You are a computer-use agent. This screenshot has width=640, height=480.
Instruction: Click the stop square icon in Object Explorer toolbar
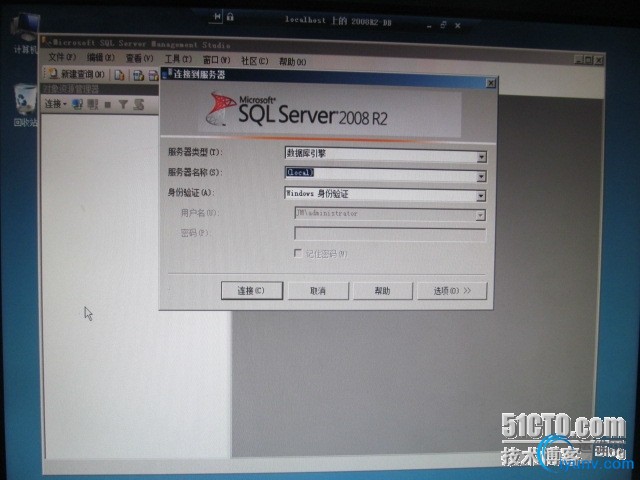[x=108, y=105]
